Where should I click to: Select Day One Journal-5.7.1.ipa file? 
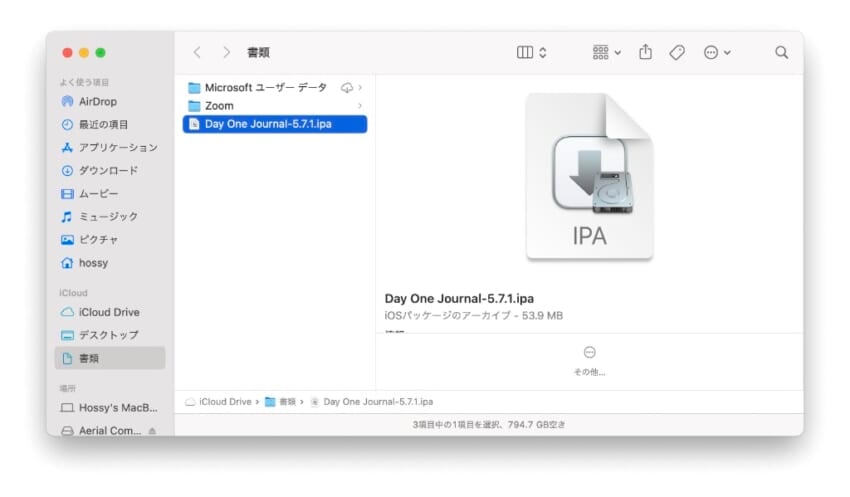tap(268, 124)
